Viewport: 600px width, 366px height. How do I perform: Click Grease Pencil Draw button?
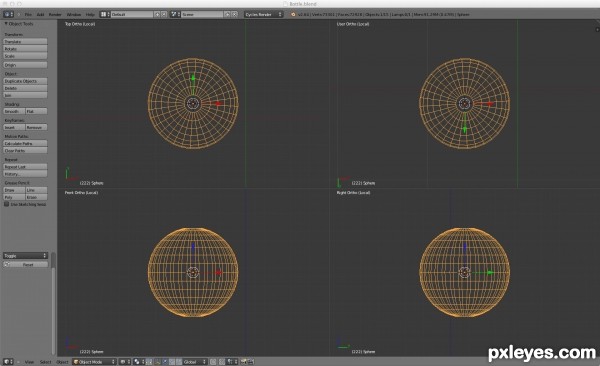pyautogui.click(x=14, y=190)
